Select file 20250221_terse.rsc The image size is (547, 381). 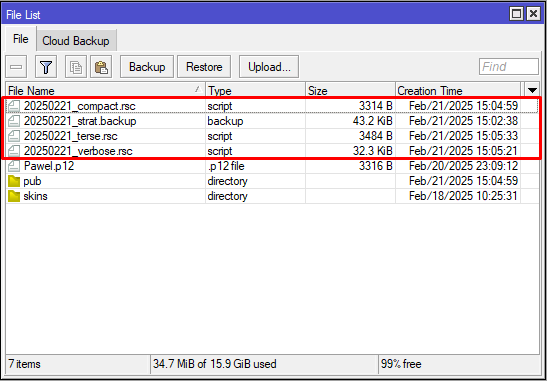(71, 136)
